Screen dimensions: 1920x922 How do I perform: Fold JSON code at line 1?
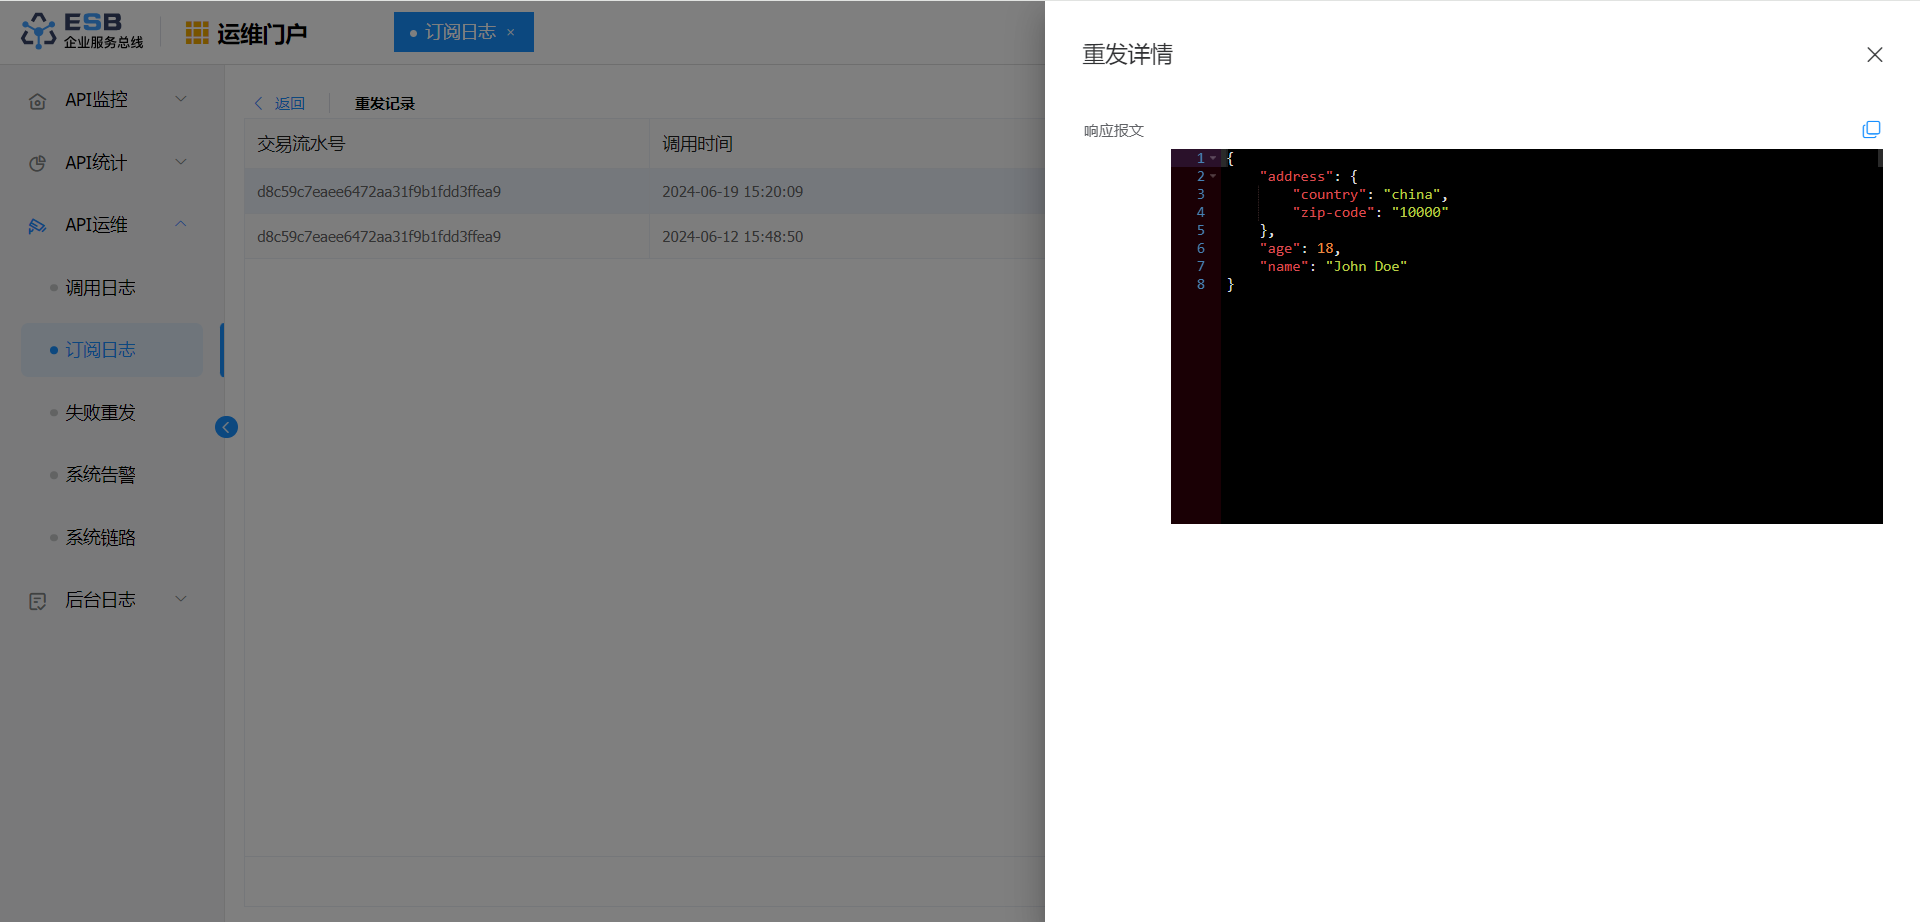(x=1213, y=159)
